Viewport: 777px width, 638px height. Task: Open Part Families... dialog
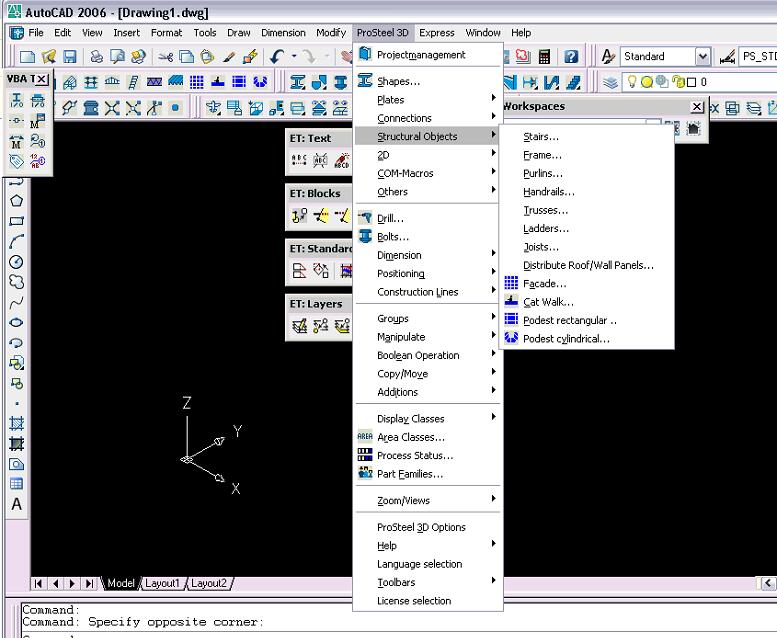pos(426,473)
